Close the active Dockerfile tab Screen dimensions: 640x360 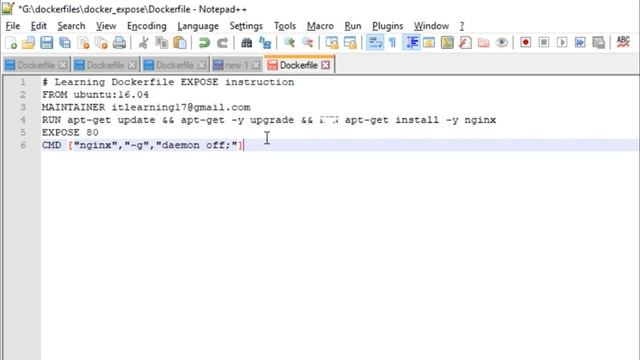tap(325, 65)
